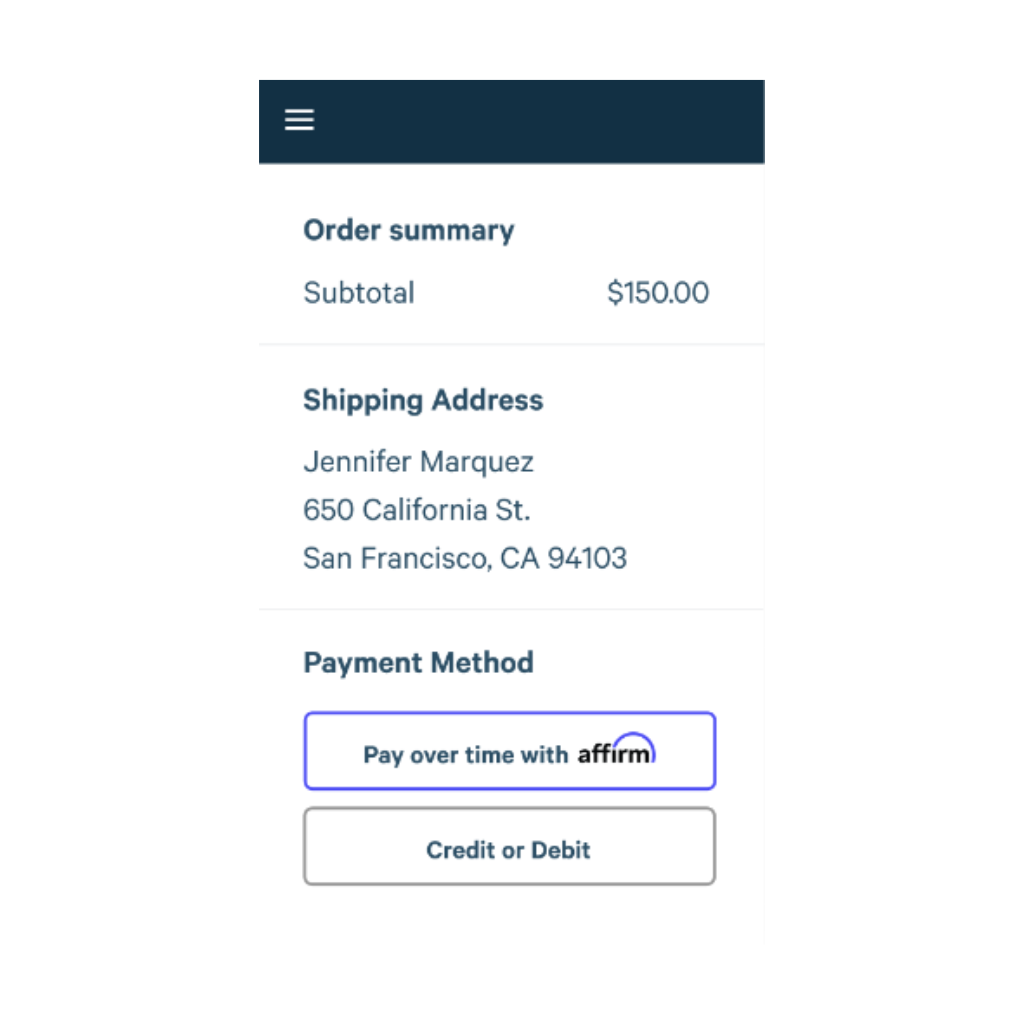Click the Order summary heading
Screen dimensions: 1024x1024
[x=408, y=230]
